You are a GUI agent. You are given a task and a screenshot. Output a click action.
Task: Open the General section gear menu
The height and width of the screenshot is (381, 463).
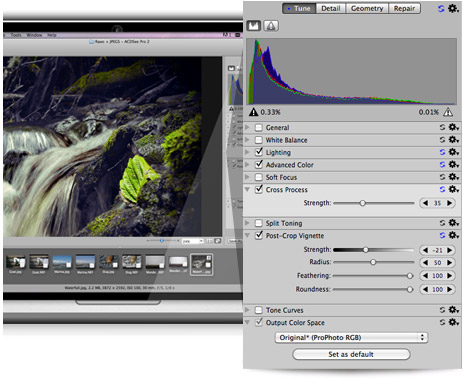[454, 127]
